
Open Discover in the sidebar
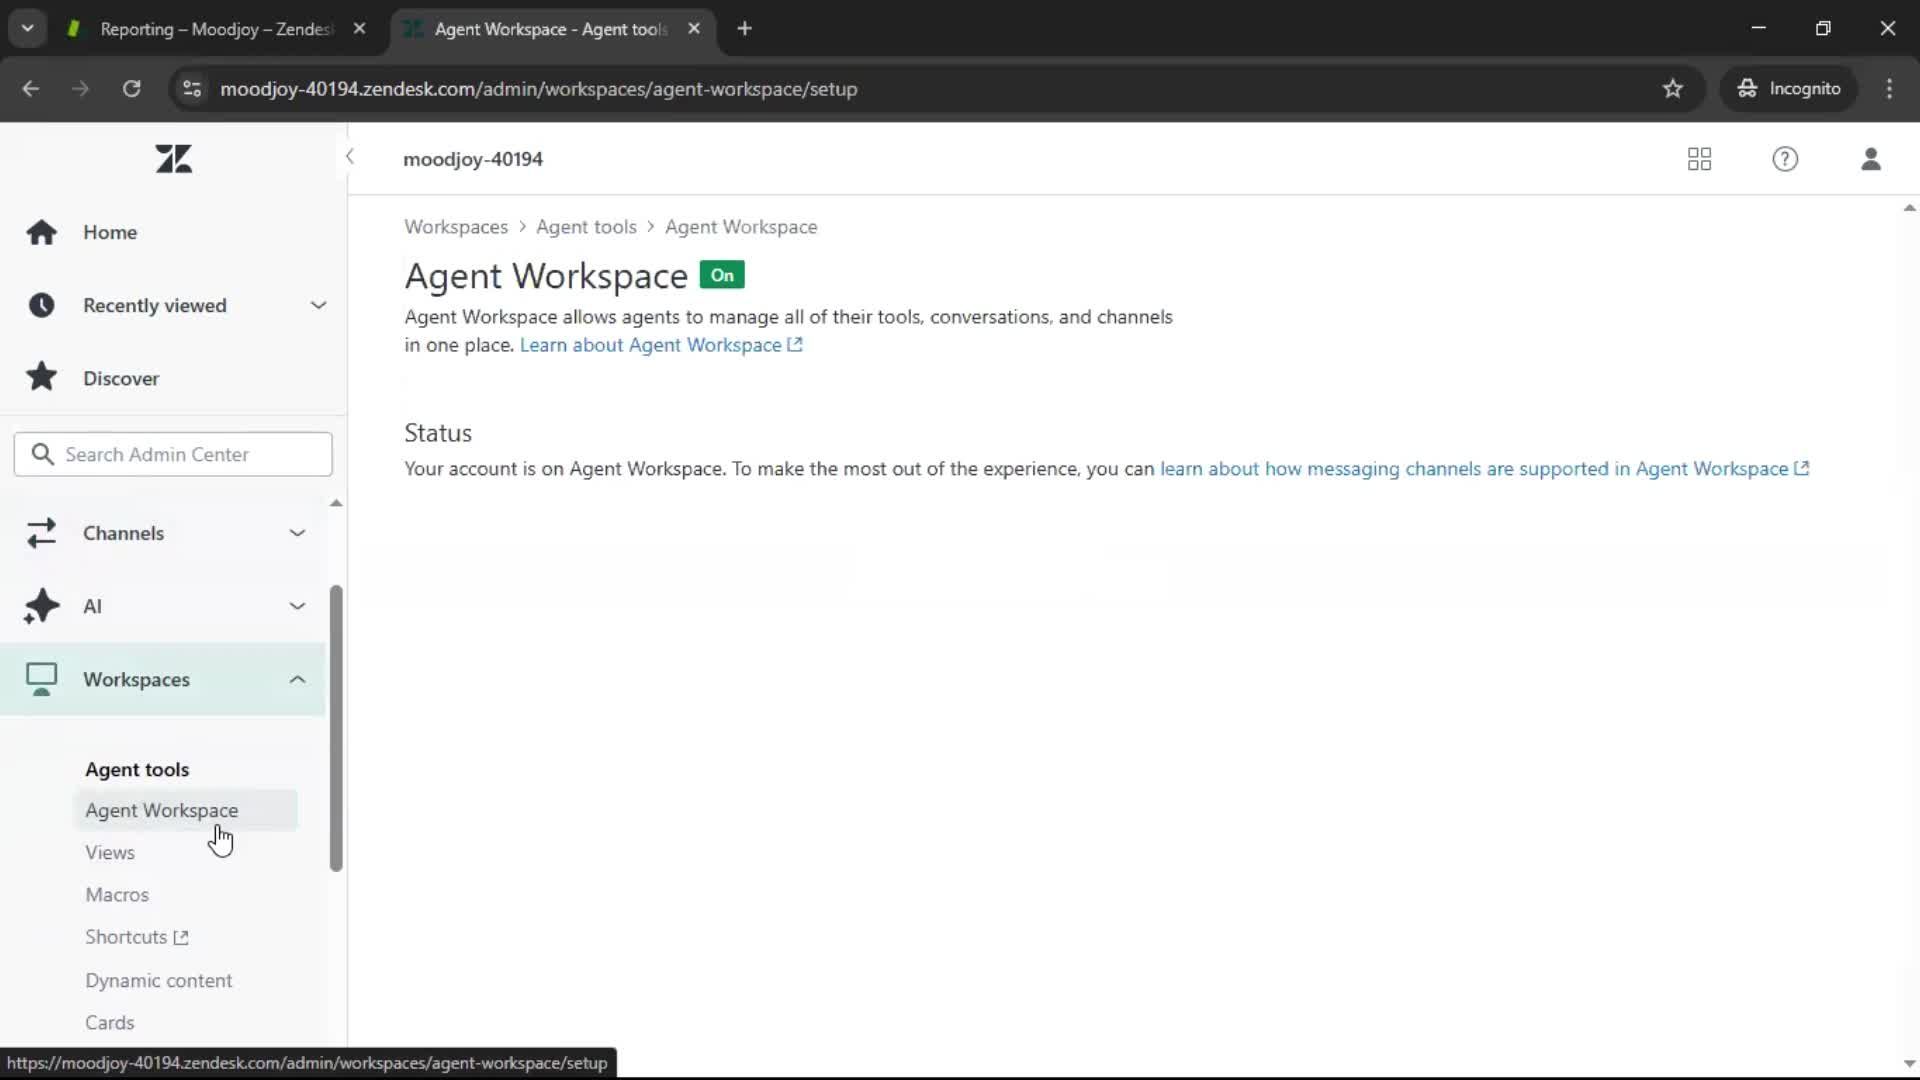(121, 378)
